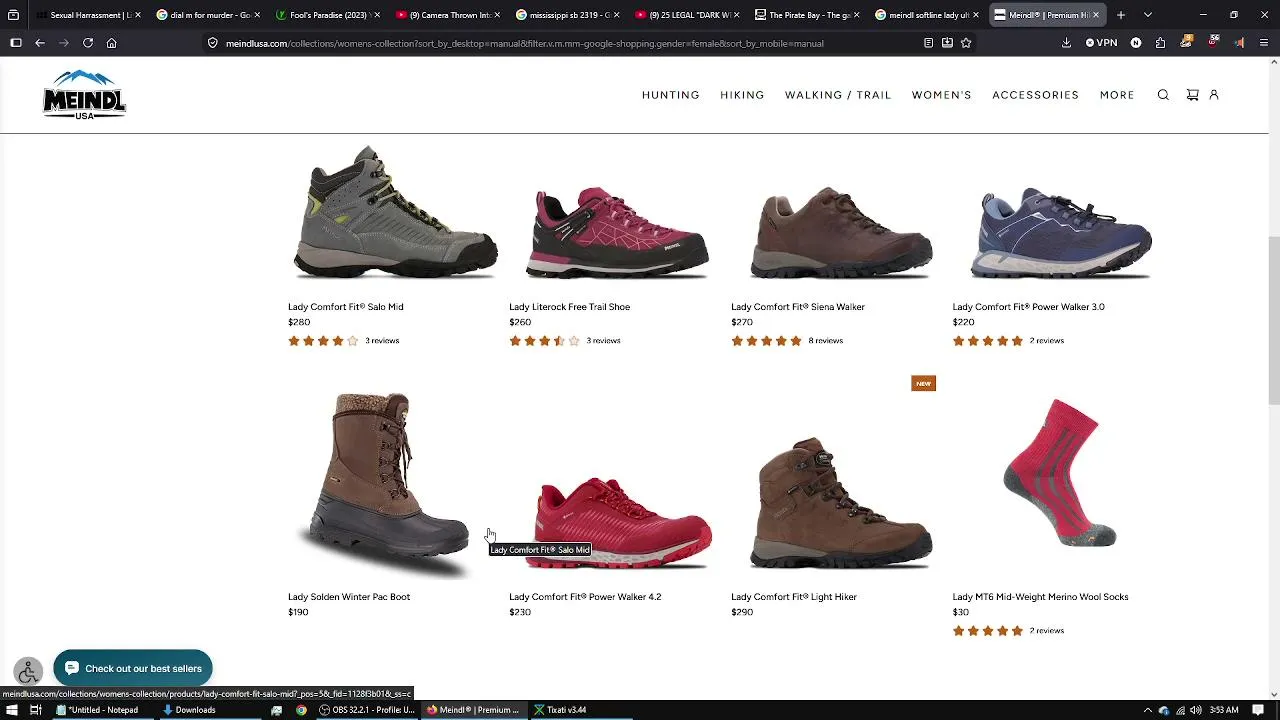Open the ACCESSORIES menu
Viewport: 1280px width, 720px height.
pyautogui.click(x=1036, y=95)
